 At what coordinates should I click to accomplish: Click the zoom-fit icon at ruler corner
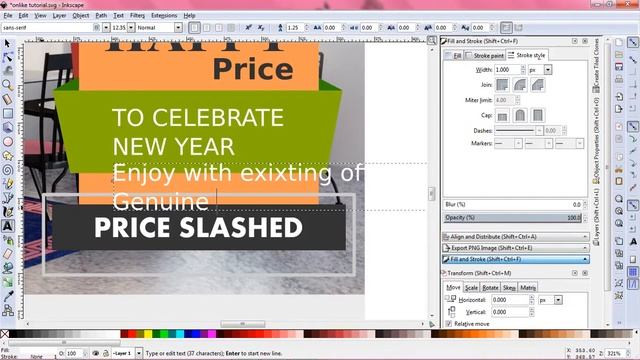(x=432, y=40)
